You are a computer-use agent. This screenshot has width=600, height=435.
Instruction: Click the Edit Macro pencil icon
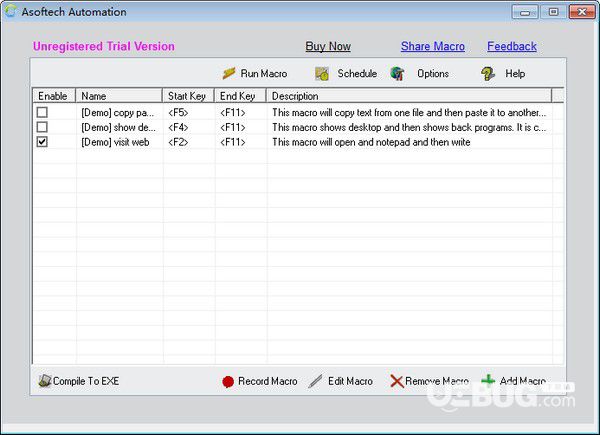pyautogui.click(x=316, y=381)
